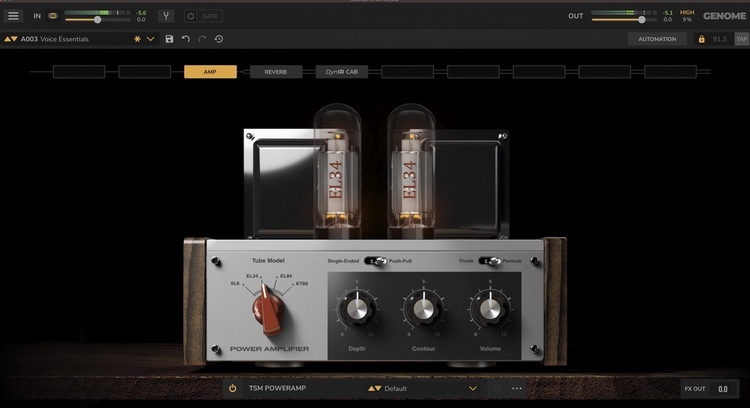Click the input gain slider handle
This screenshot has height=408, width=750.
click(98, 20)
